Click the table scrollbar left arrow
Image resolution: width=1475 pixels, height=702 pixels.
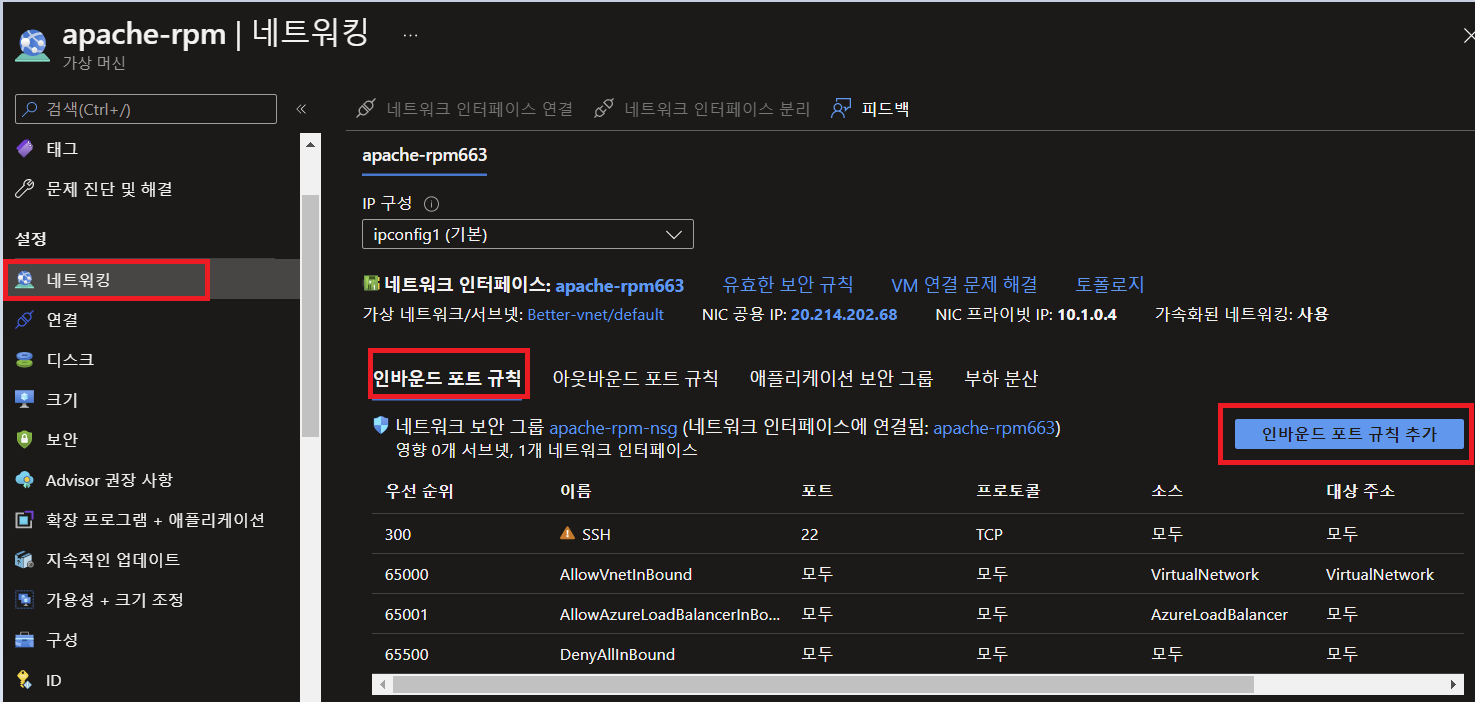[x=381, y=685]
